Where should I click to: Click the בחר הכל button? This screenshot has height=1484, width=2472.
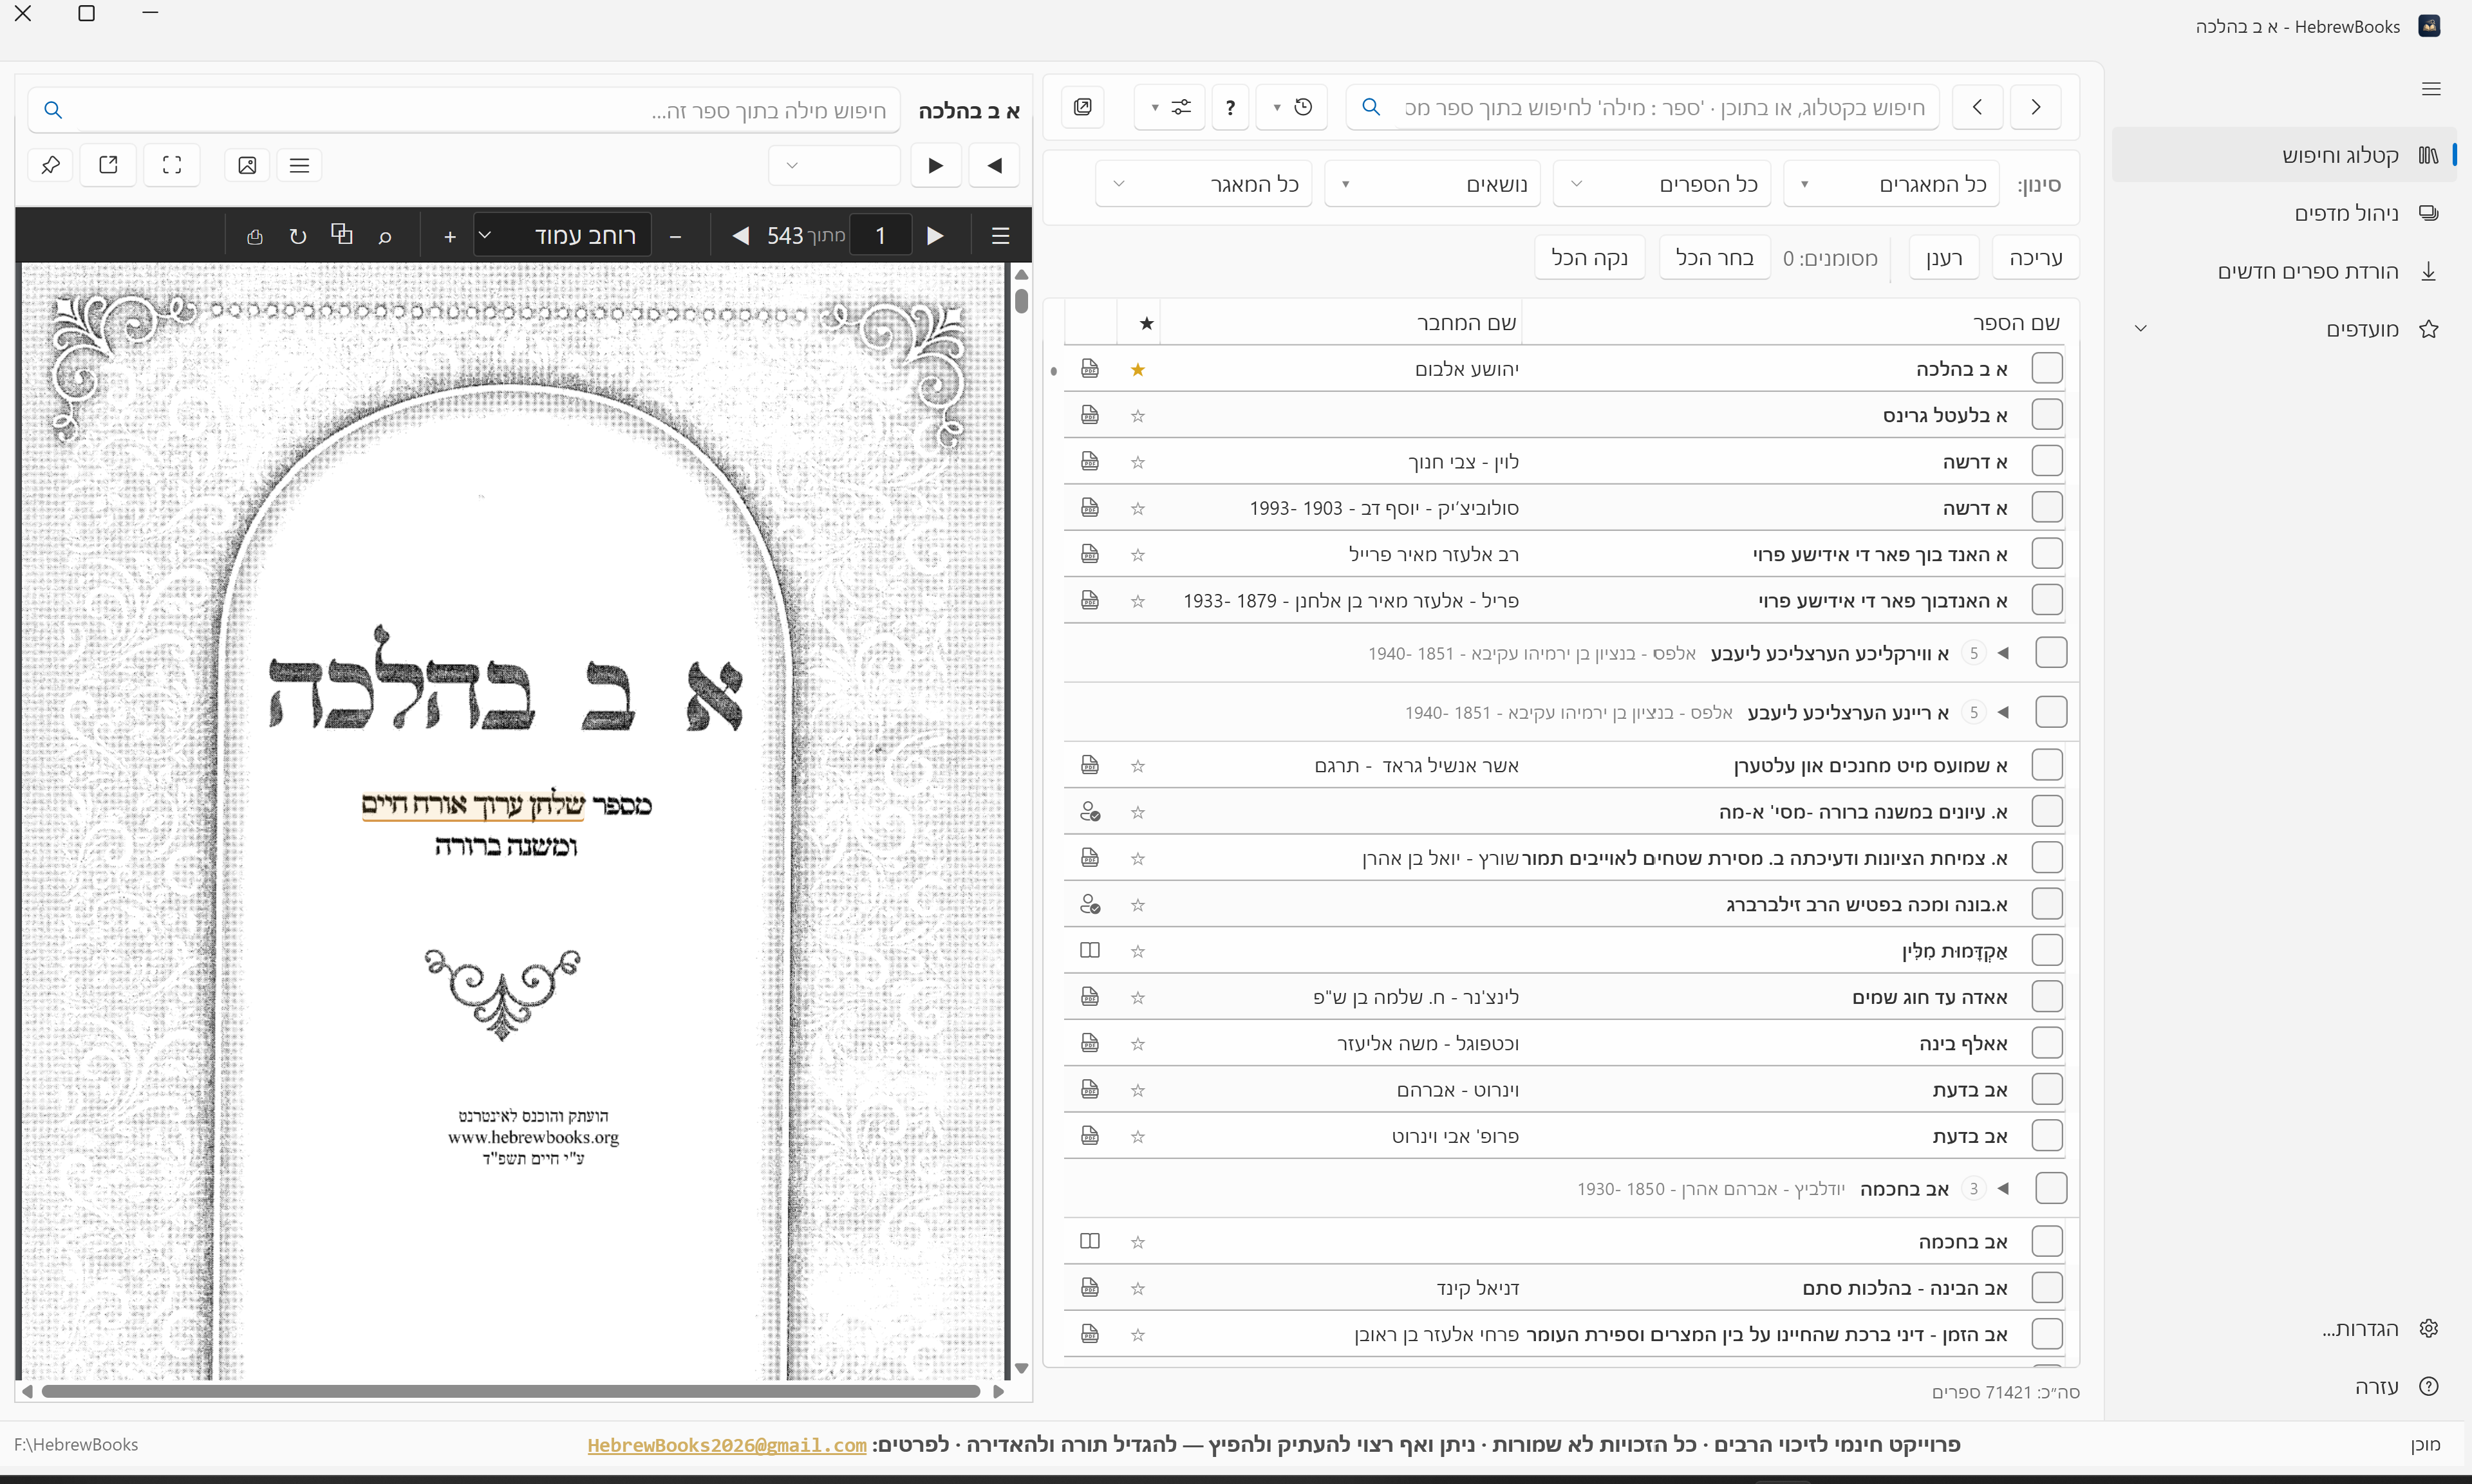(x=1714, y=258)
